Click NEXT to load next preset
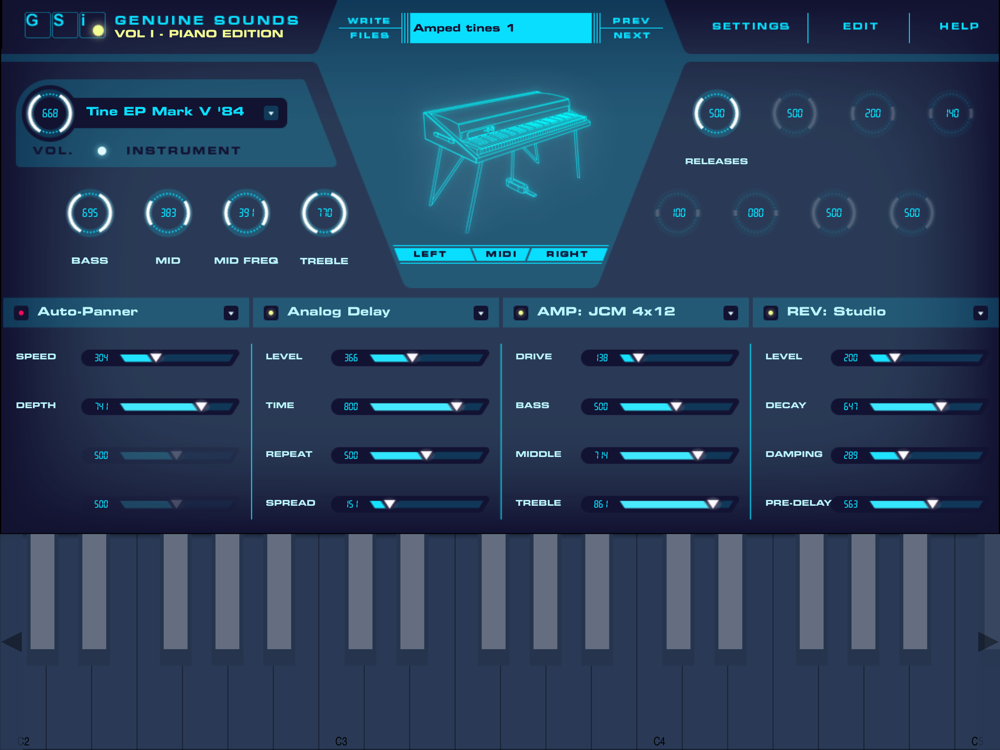The width and height of the screenshot is (1000, 750). (632, 35)
